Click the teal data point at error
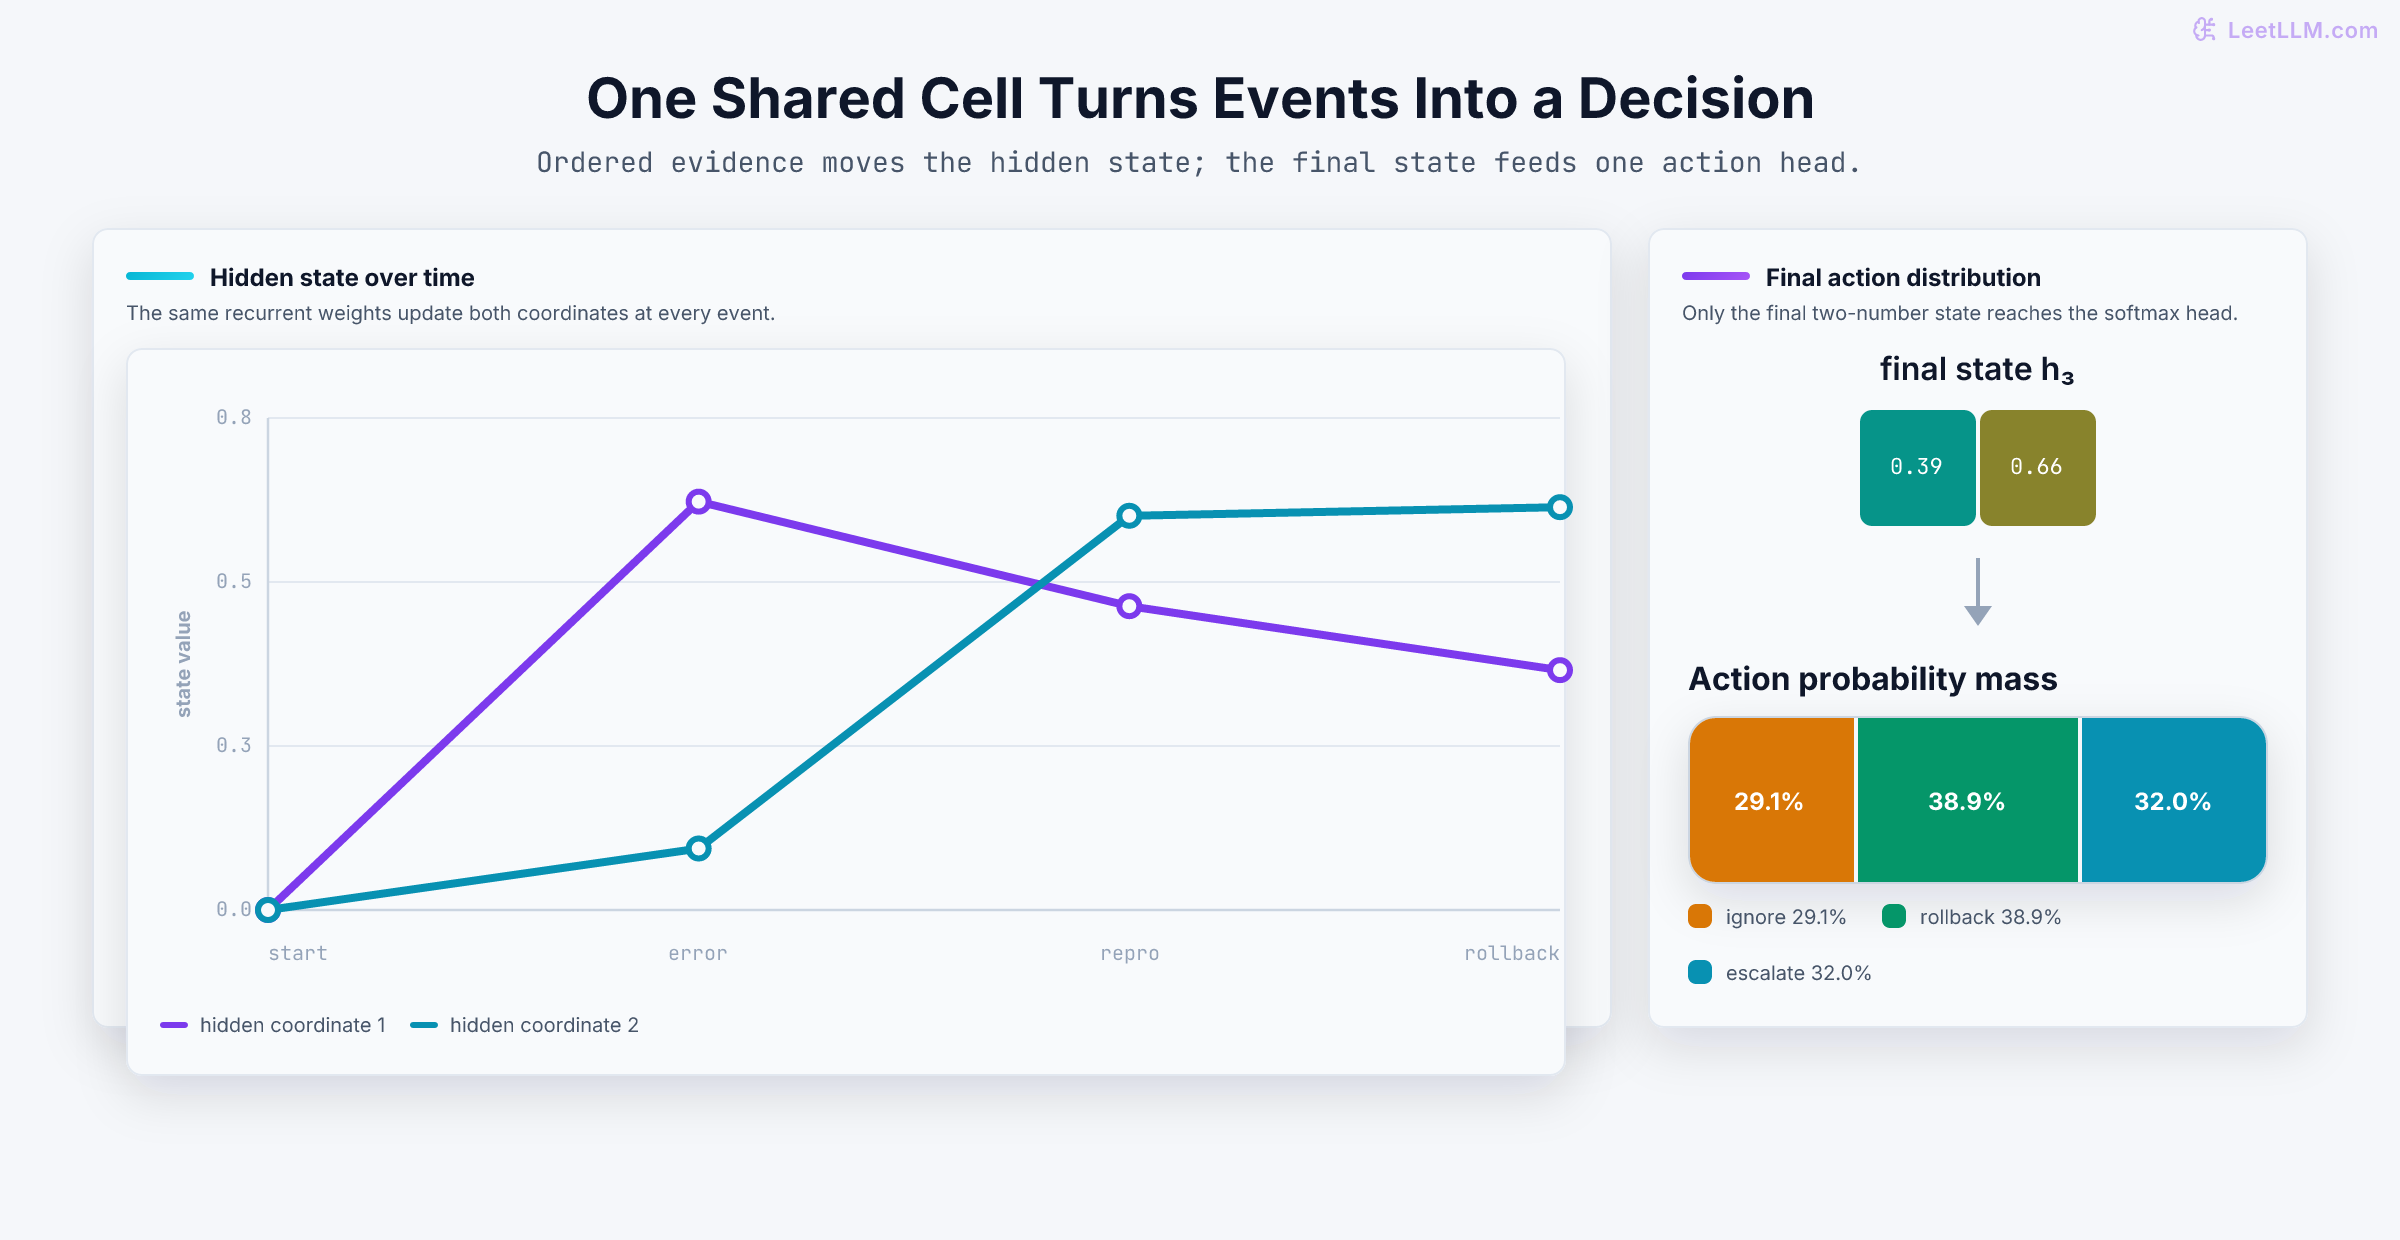The height and width of the screenshot is (1240, 2400). pos(699,848)
